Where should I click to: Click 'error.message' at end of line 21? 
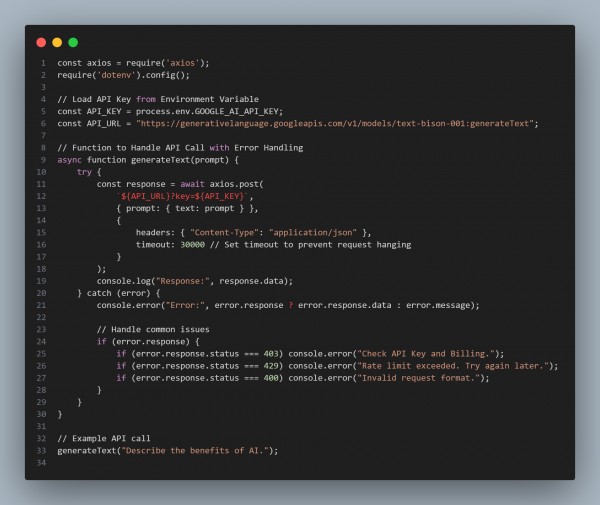438,305
